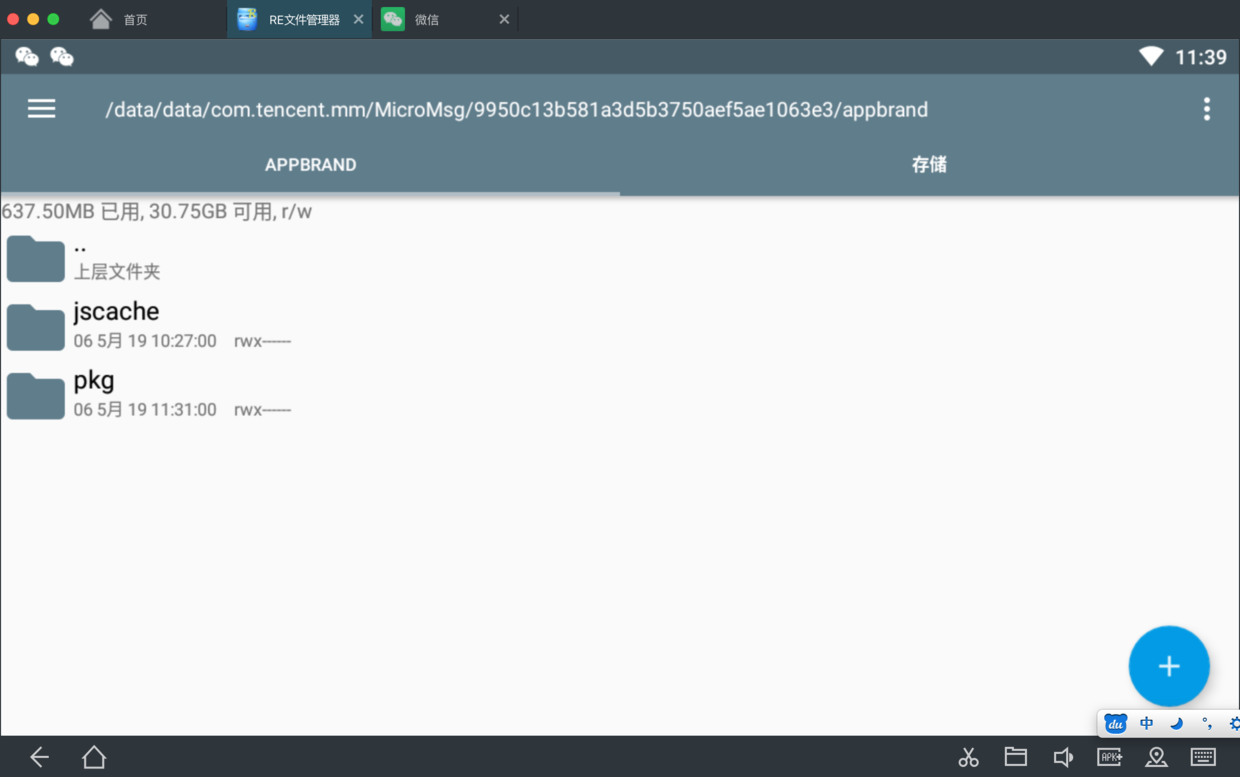
Task: Click jscache date 06 5月 19 10:27:00
Action: click(145, 341)
